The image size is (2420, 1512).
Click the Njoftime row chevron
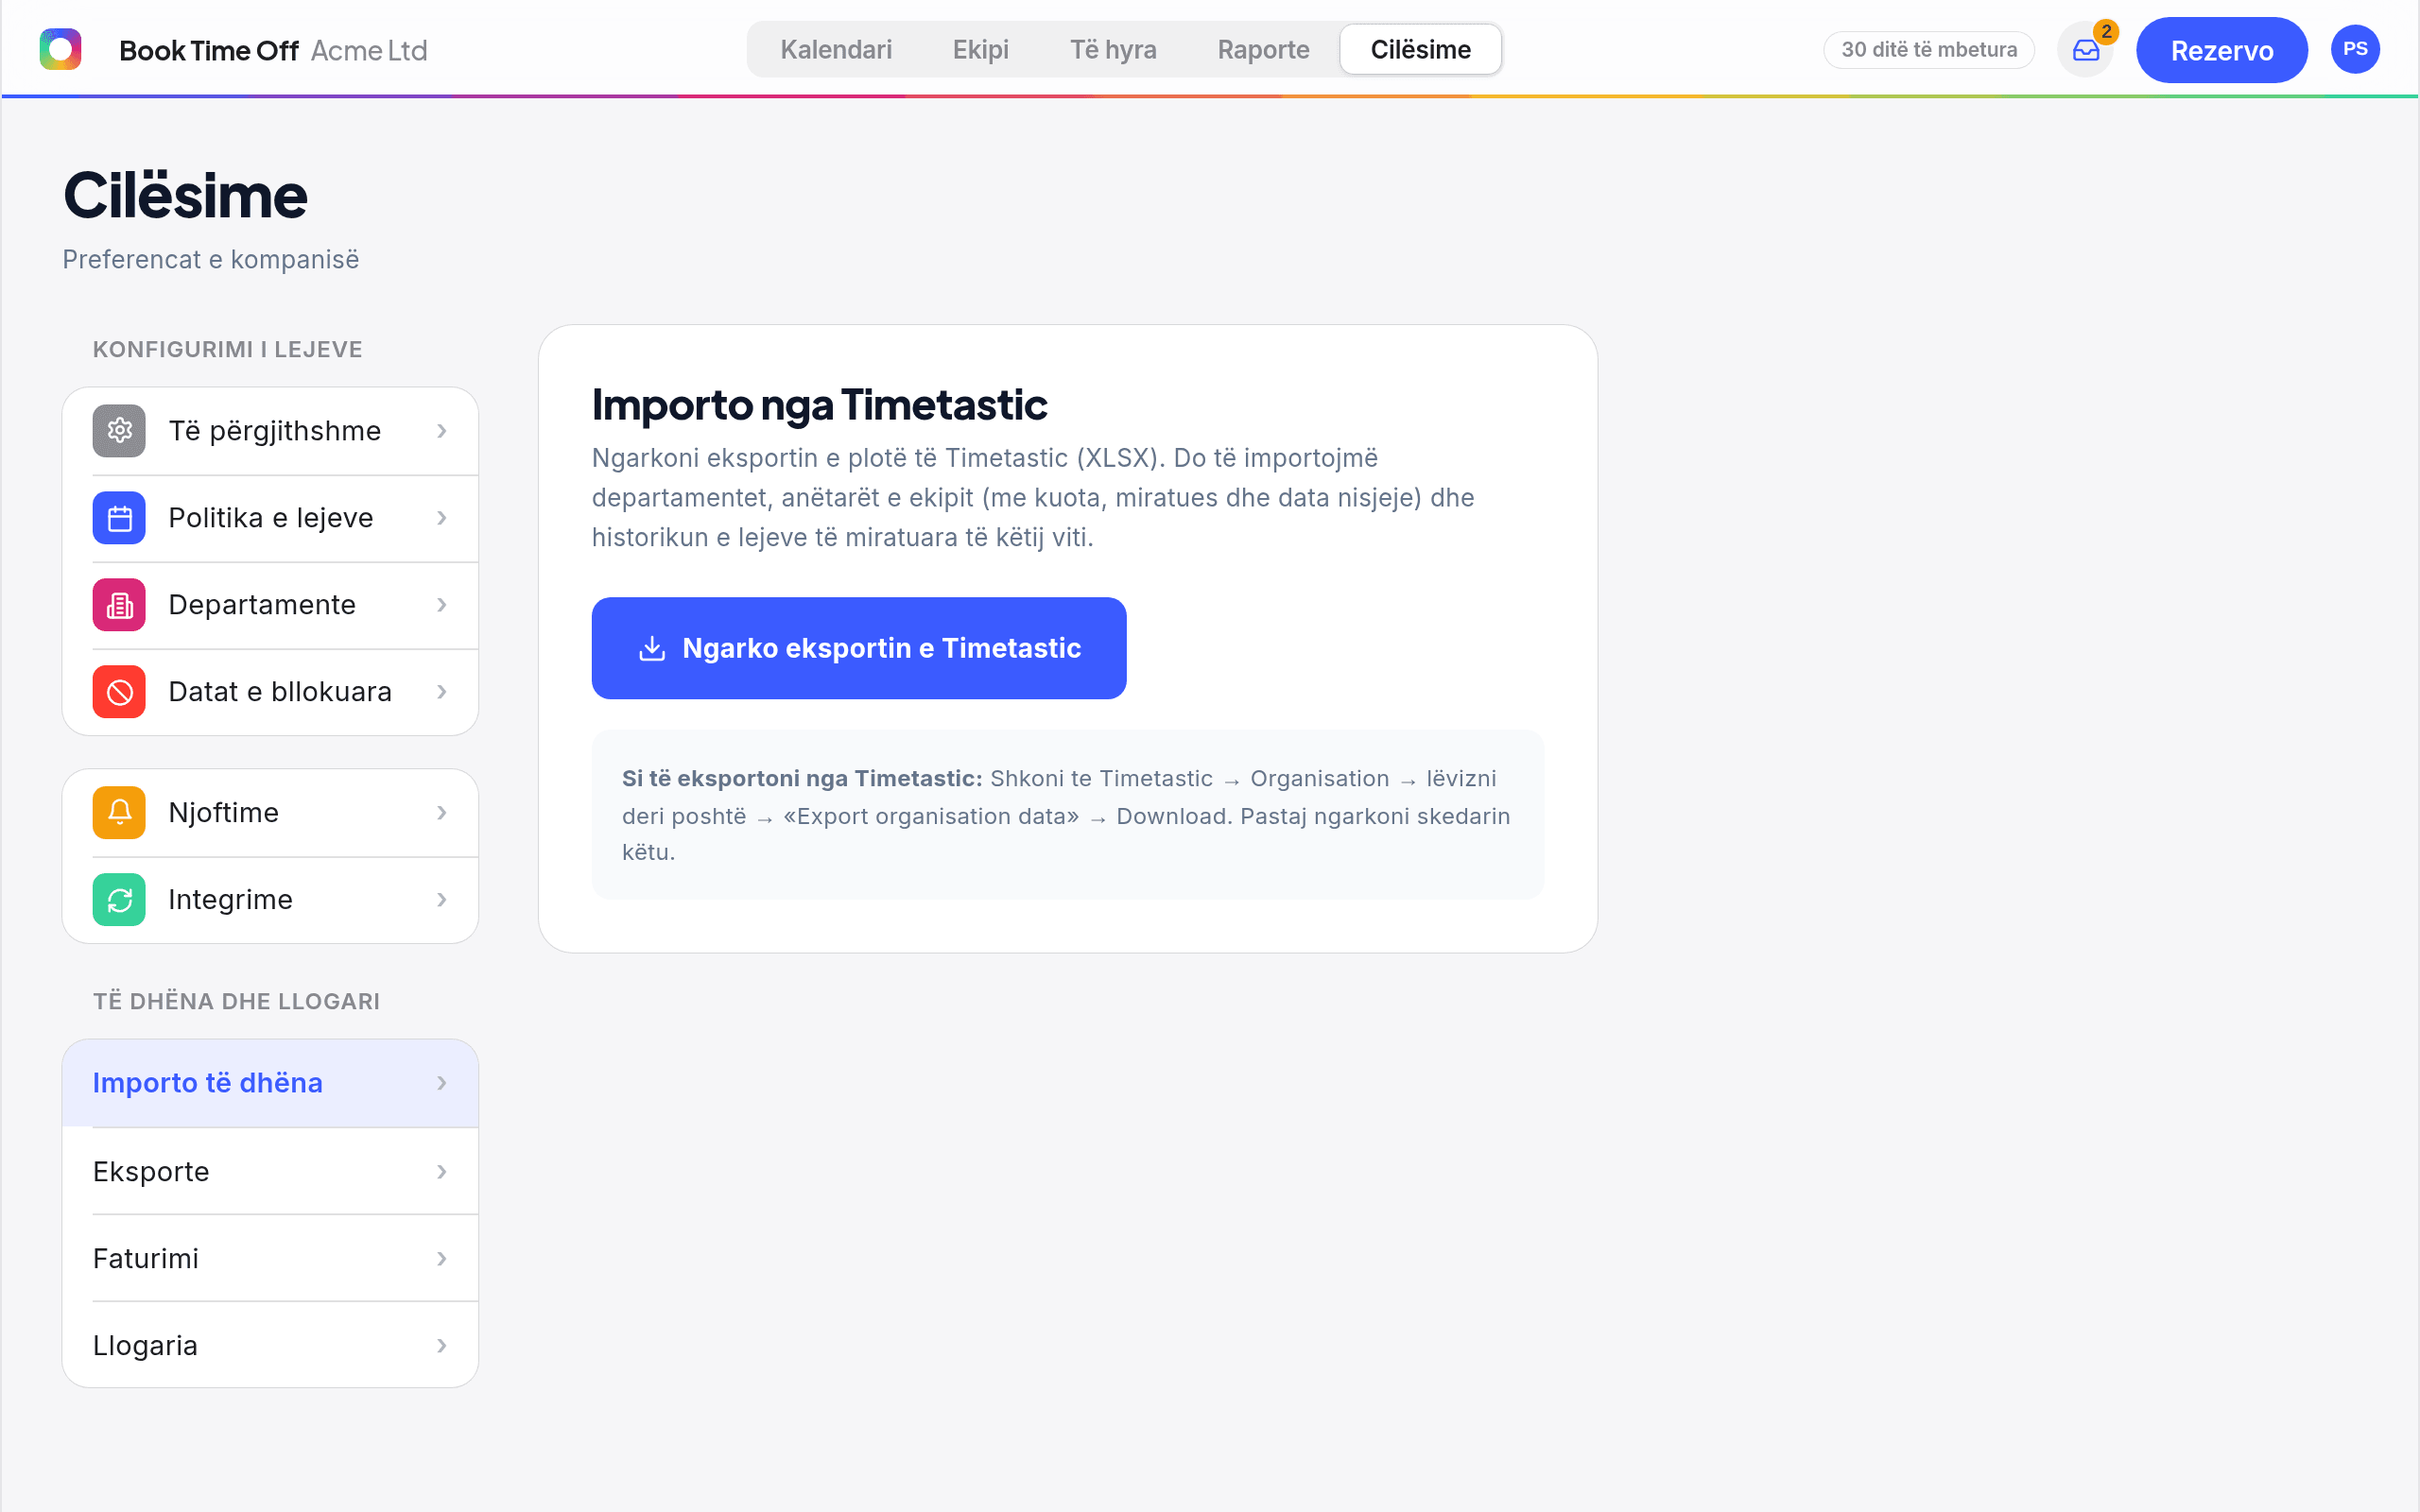click(x=442, y=813)
